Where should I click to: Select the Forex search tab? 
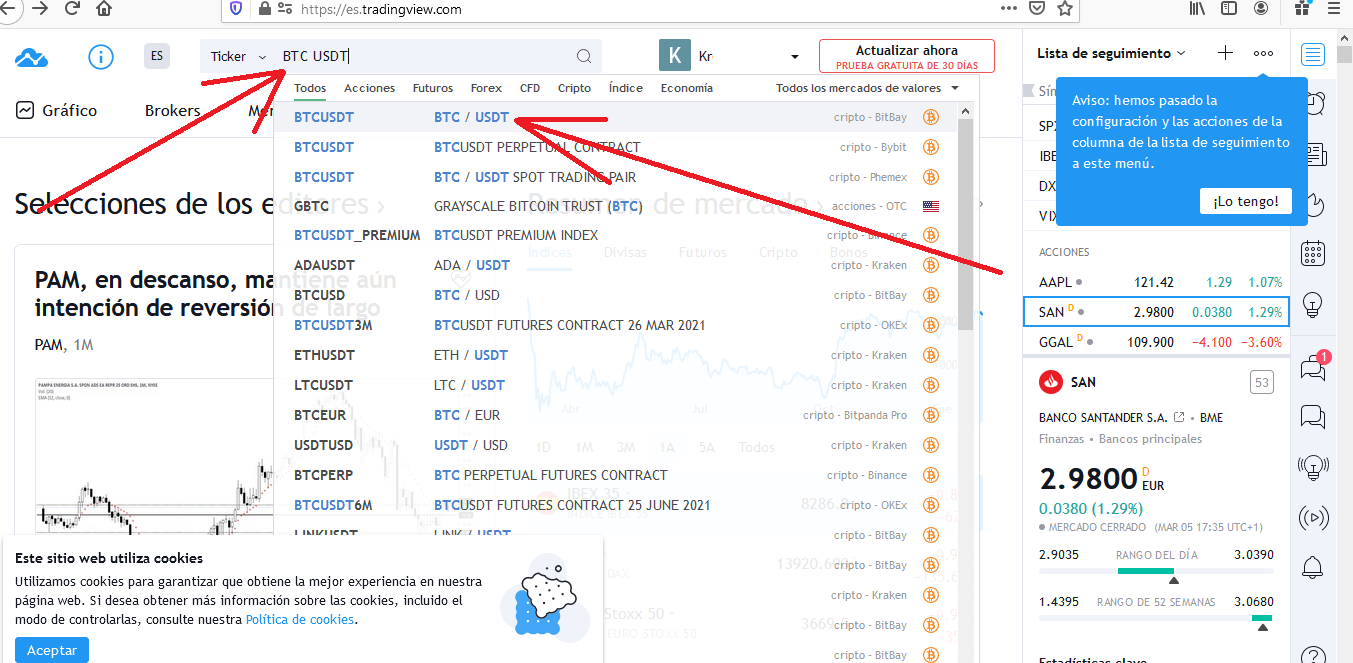[x=487, y=88]
